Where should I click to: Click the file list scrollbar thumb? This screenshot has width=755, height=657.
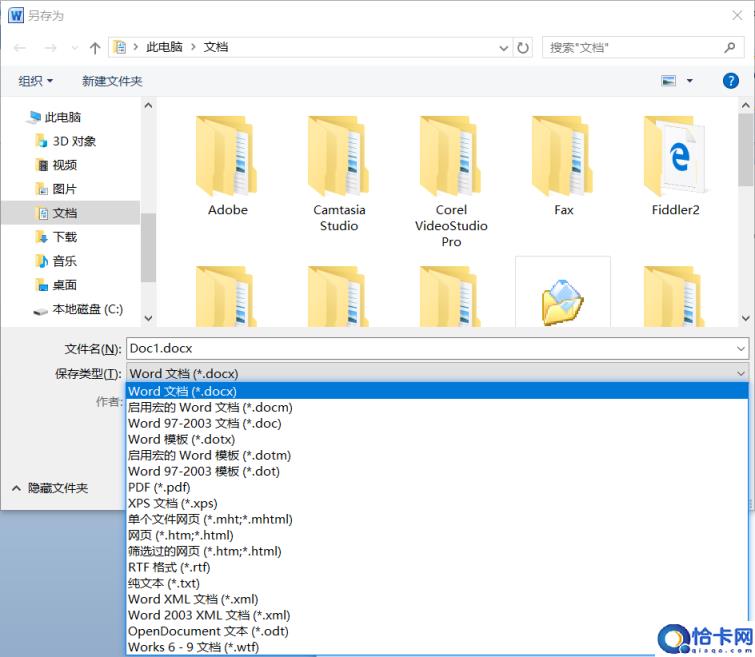pos(745,149)
